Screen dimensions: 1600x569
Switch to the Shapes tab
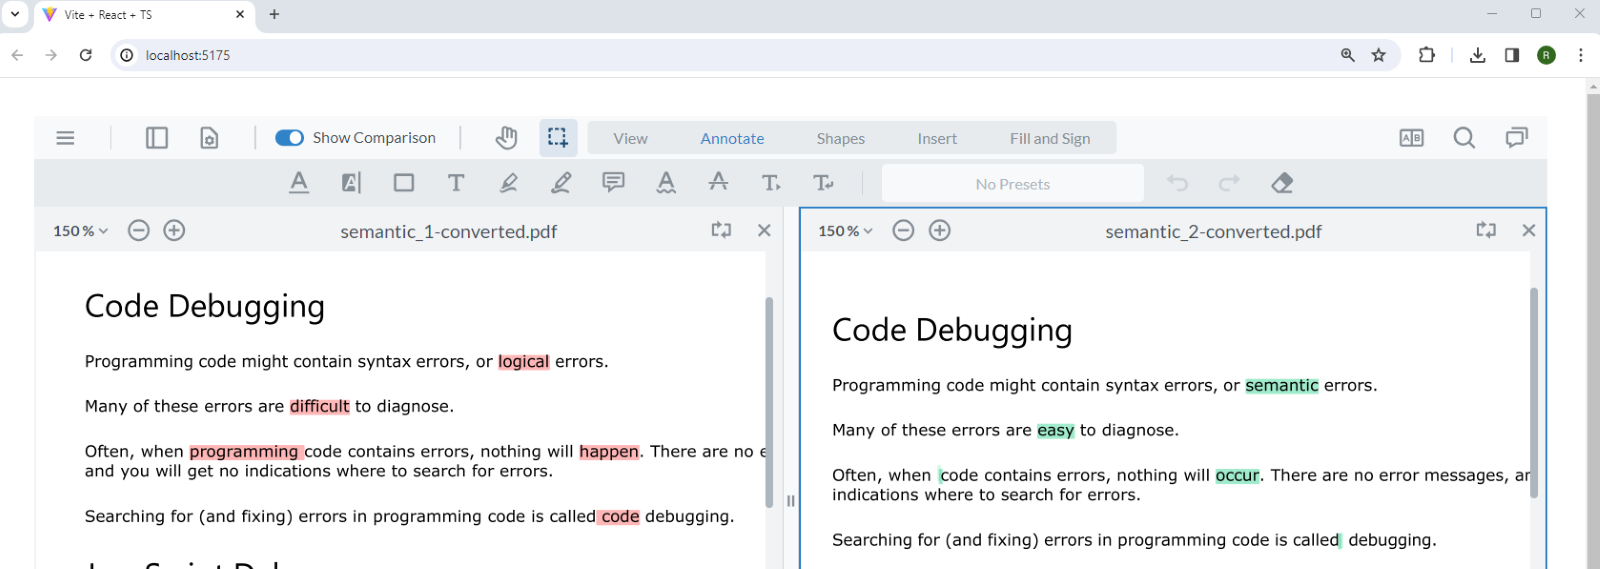[x=840, y=139]
